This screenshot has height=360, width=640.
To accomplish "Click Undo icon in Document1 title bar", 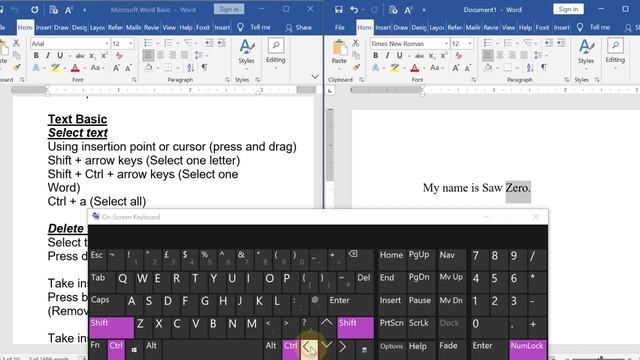I will coord(354,9).
